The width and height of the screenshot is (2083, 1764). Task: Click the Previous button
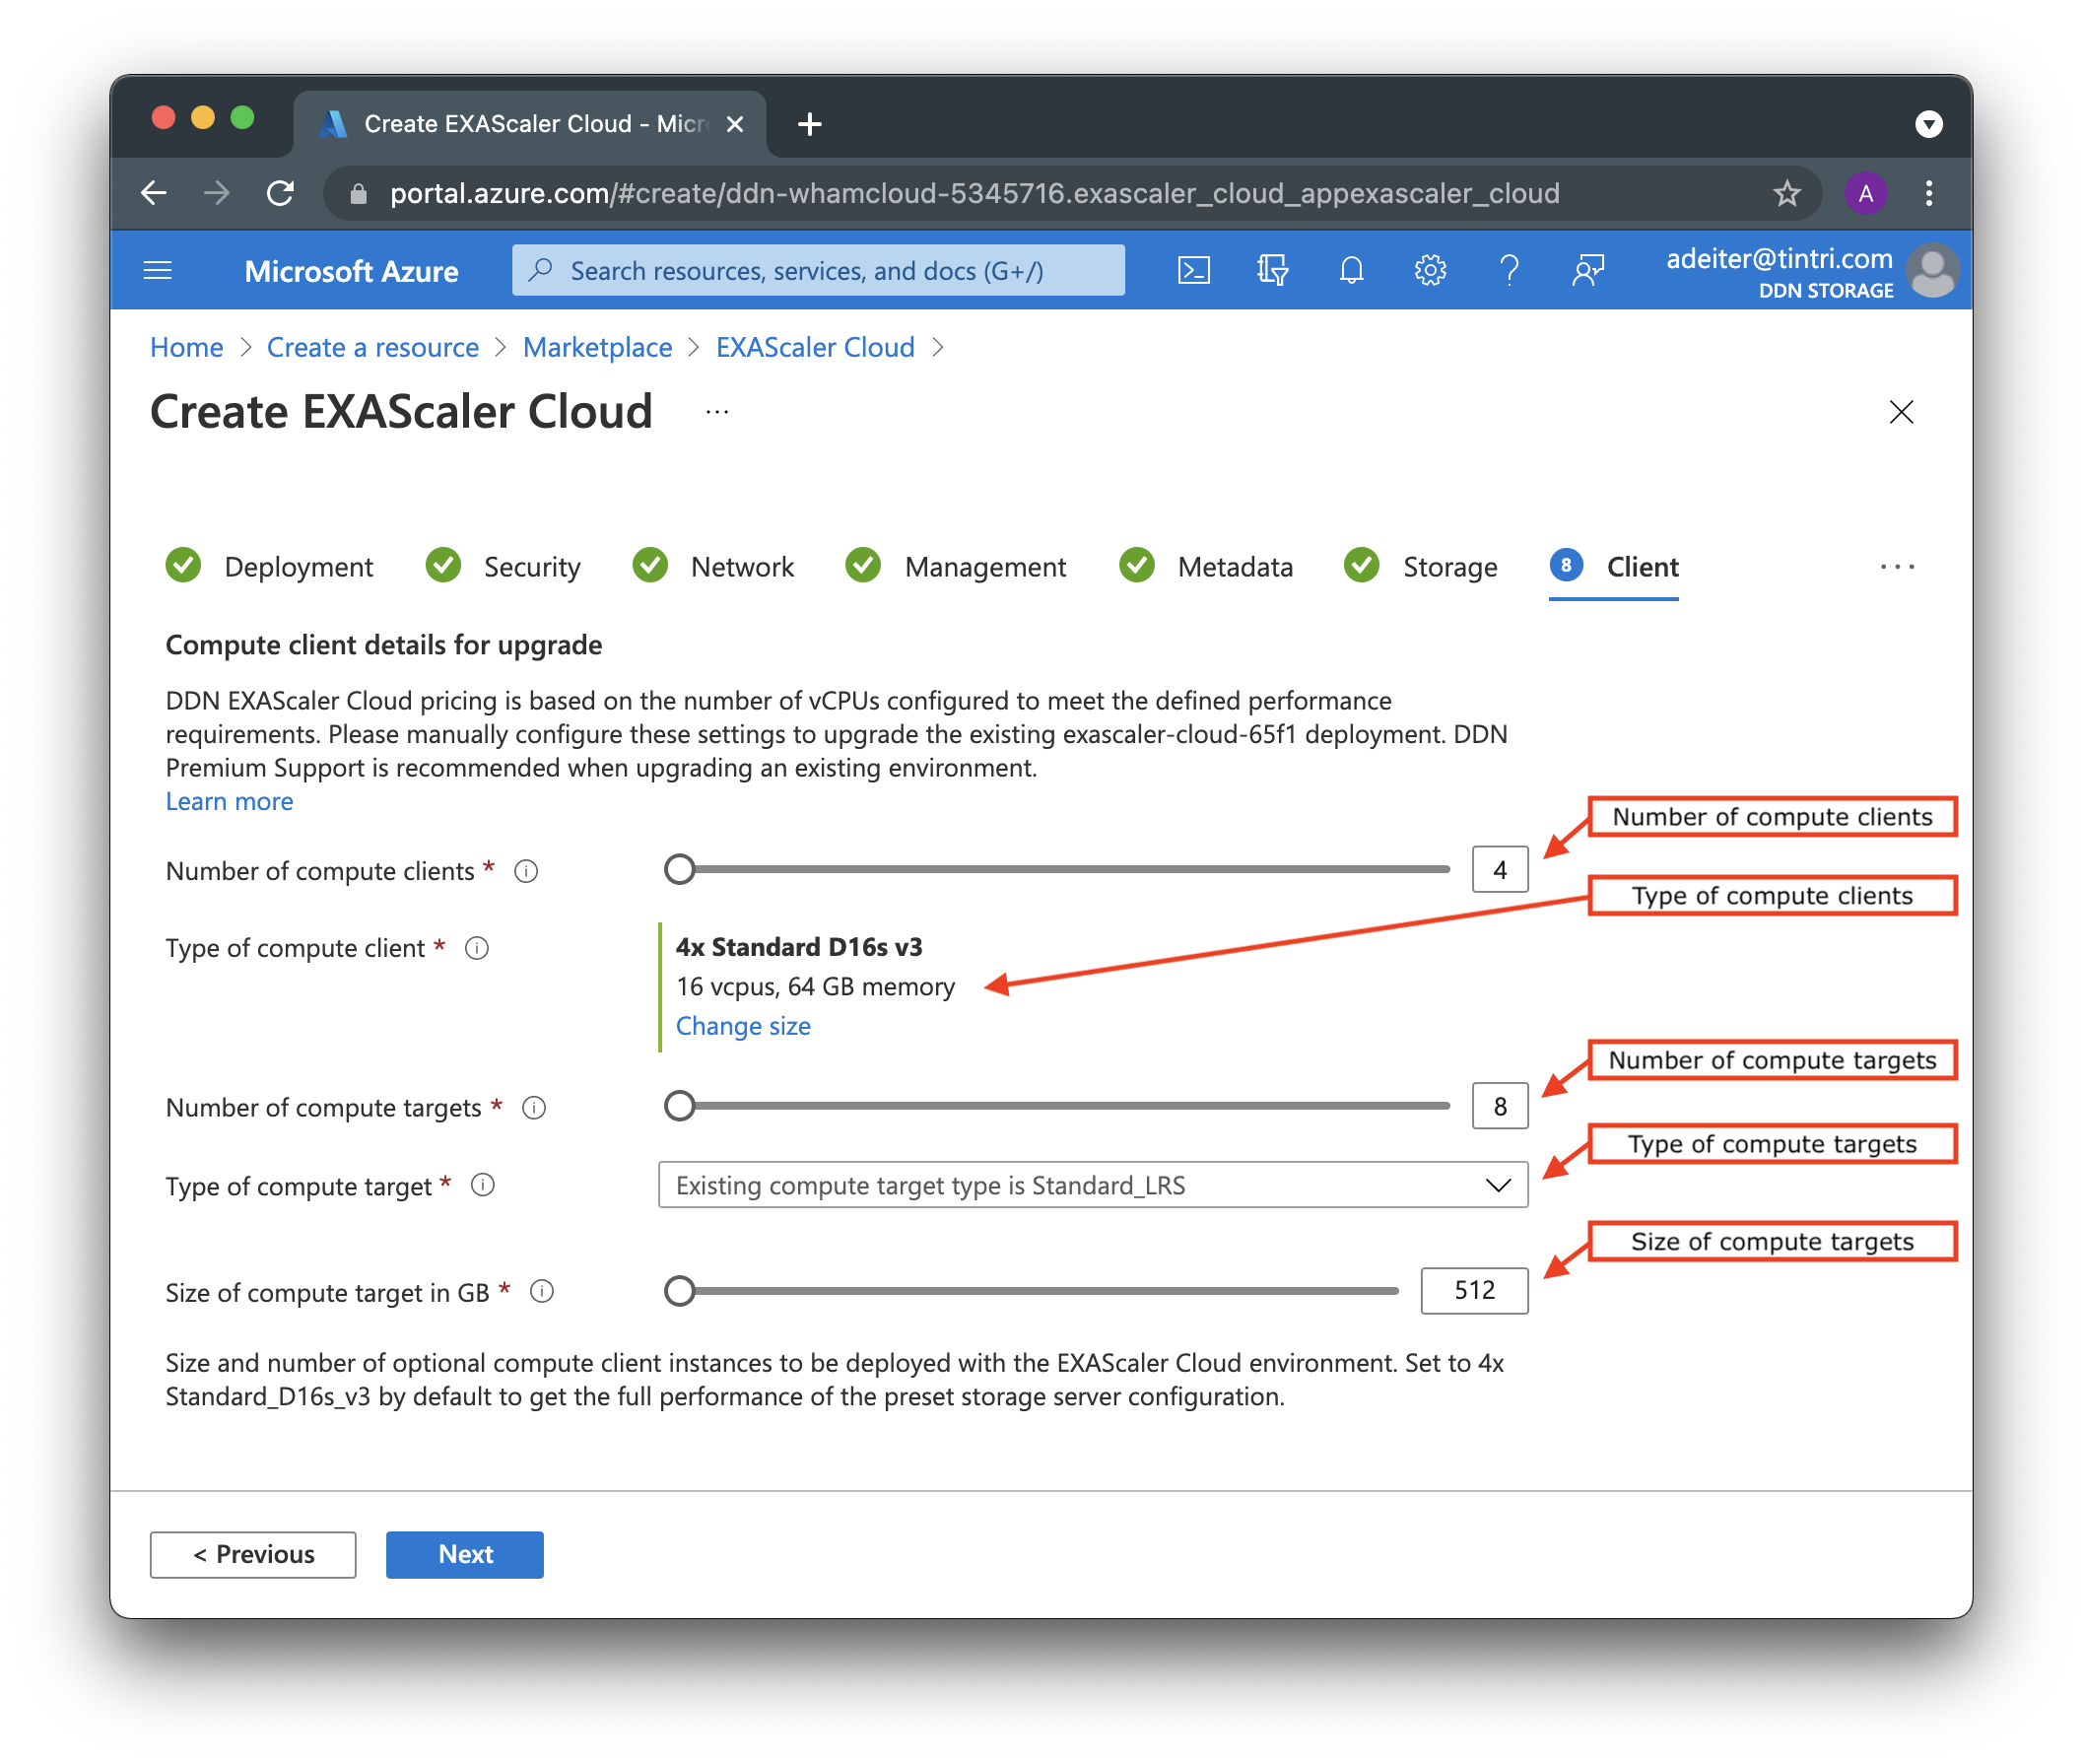point(253,1555)
